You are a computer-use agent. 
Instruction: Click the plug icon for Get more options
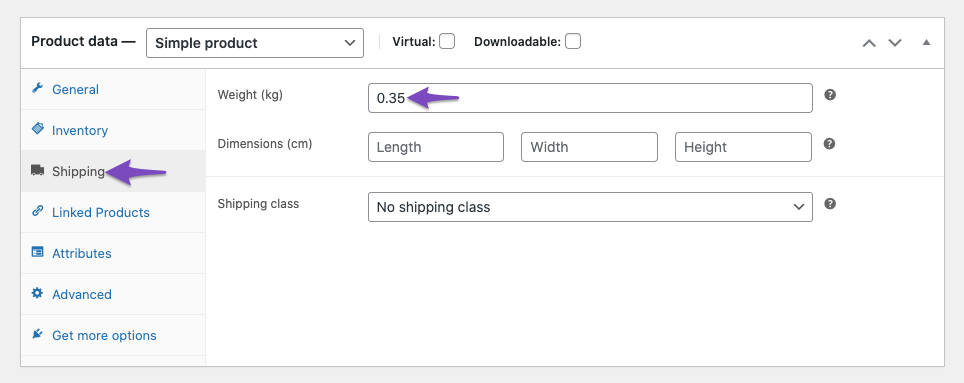pyautogui.click(x=38, y=334)
